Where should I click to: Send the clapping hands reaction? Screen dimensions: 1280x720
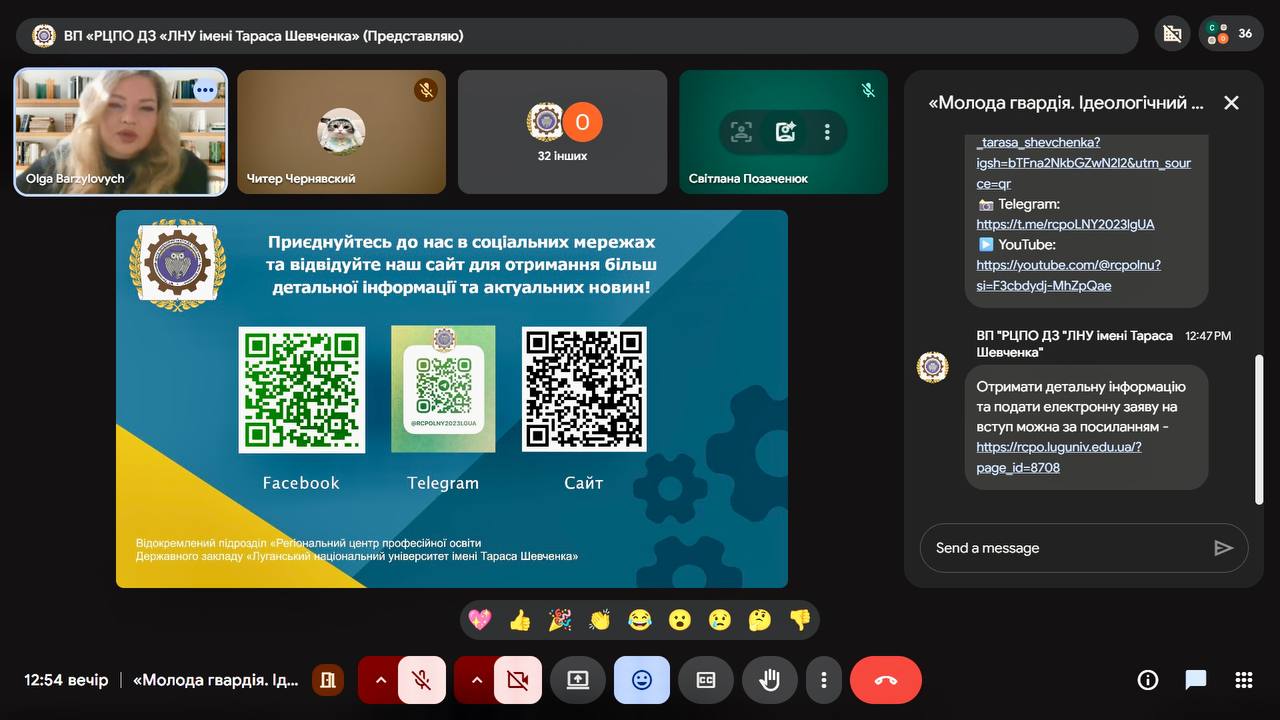click(600, 620)
